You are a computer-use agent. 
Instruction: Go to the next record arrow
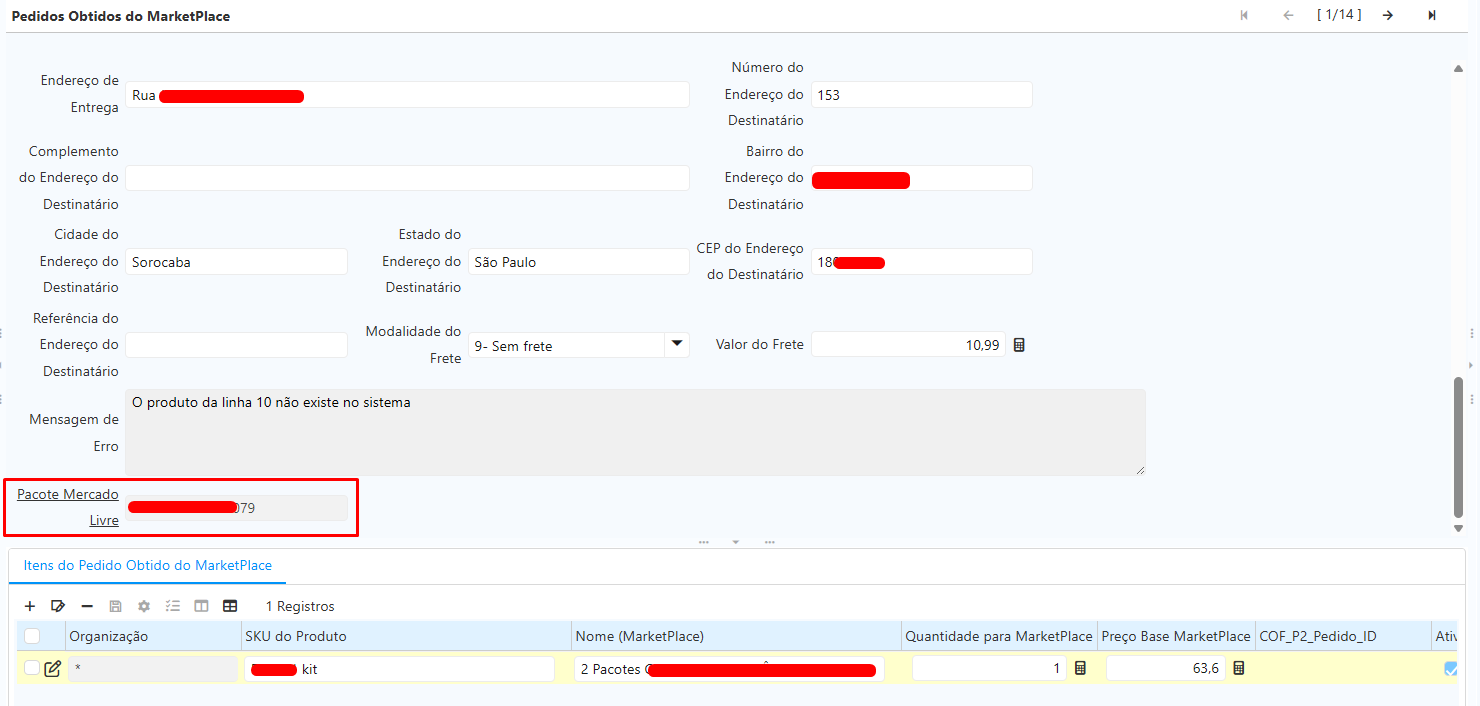click(1388, 15)
